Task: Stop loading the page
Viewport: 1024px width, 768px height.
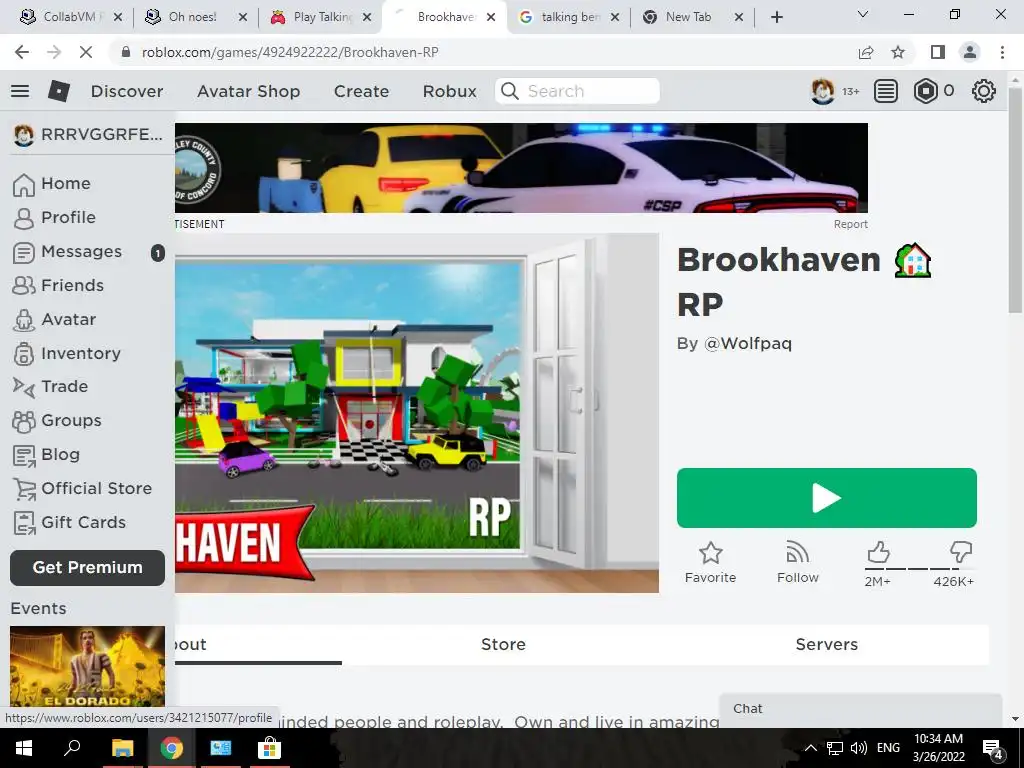Action: [86, 52]
